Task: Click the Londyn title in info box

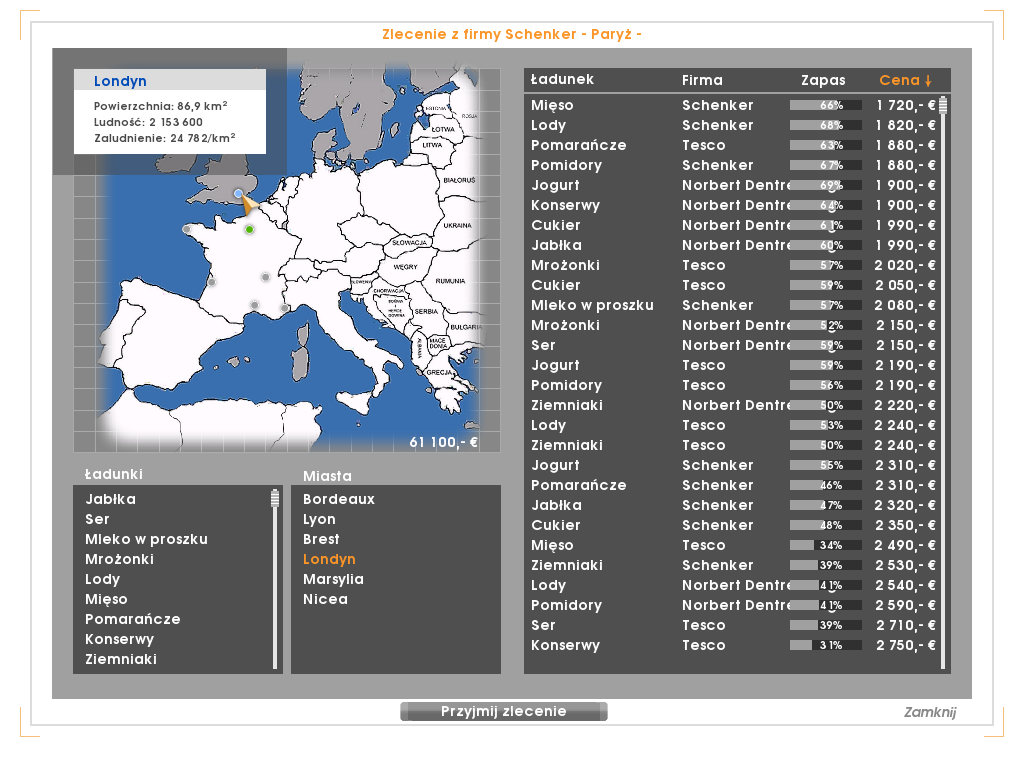Action: click(x=120, y=81)
